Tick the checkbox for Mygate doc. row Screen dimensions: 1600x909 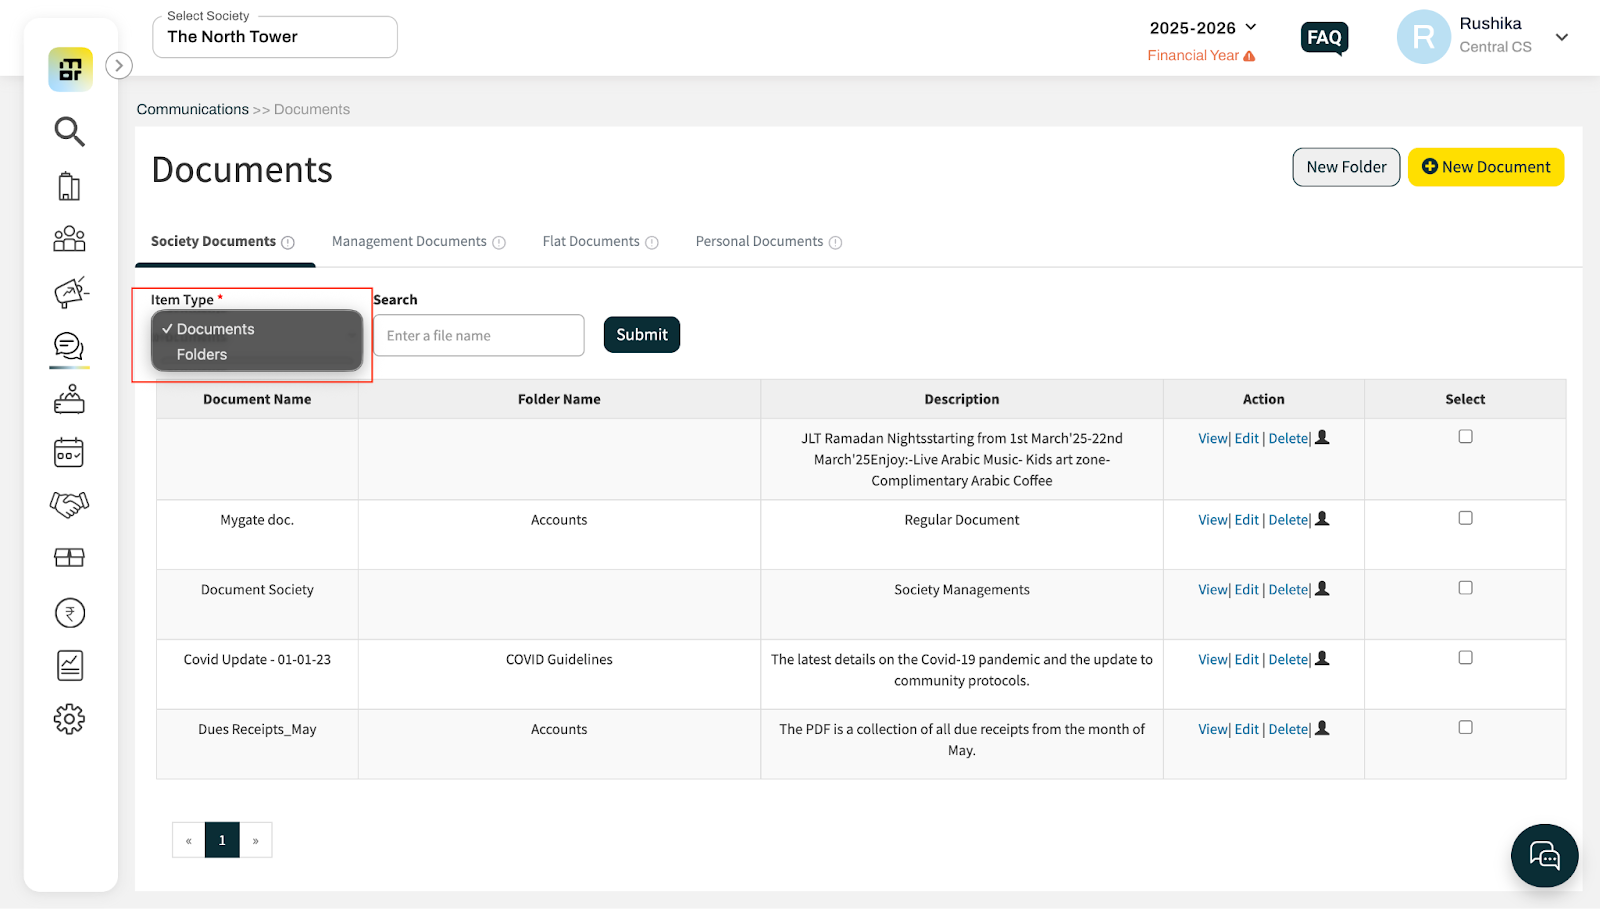tap(1465, 518)
